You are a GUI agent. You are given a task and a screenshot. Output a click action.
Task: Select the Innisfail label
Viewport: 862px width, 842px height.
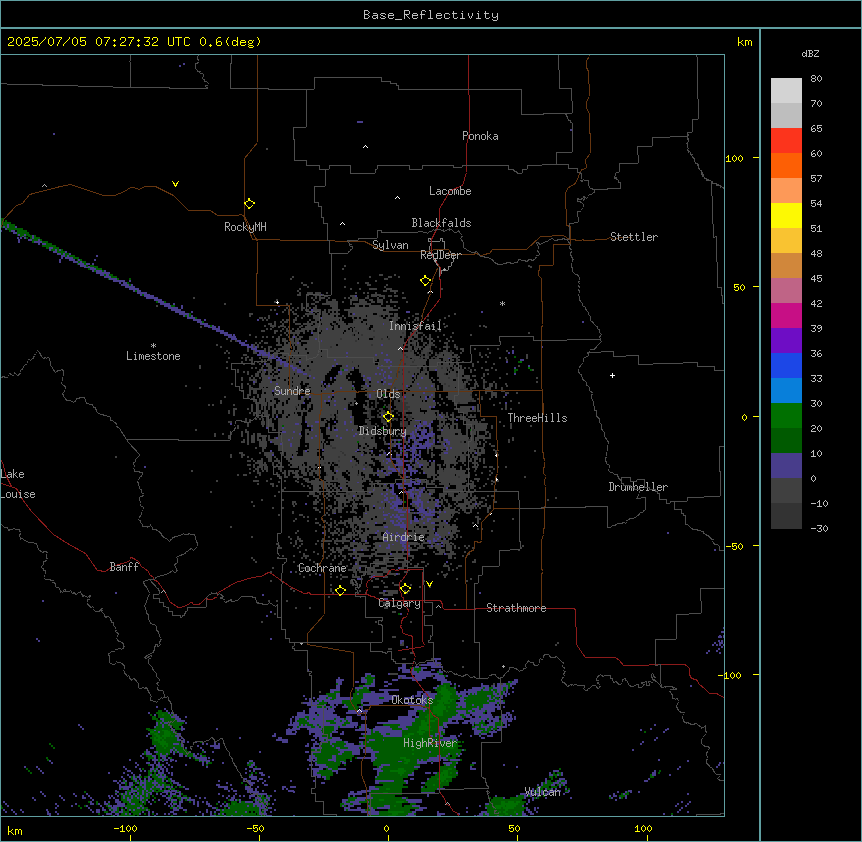(x=415, y=326)
